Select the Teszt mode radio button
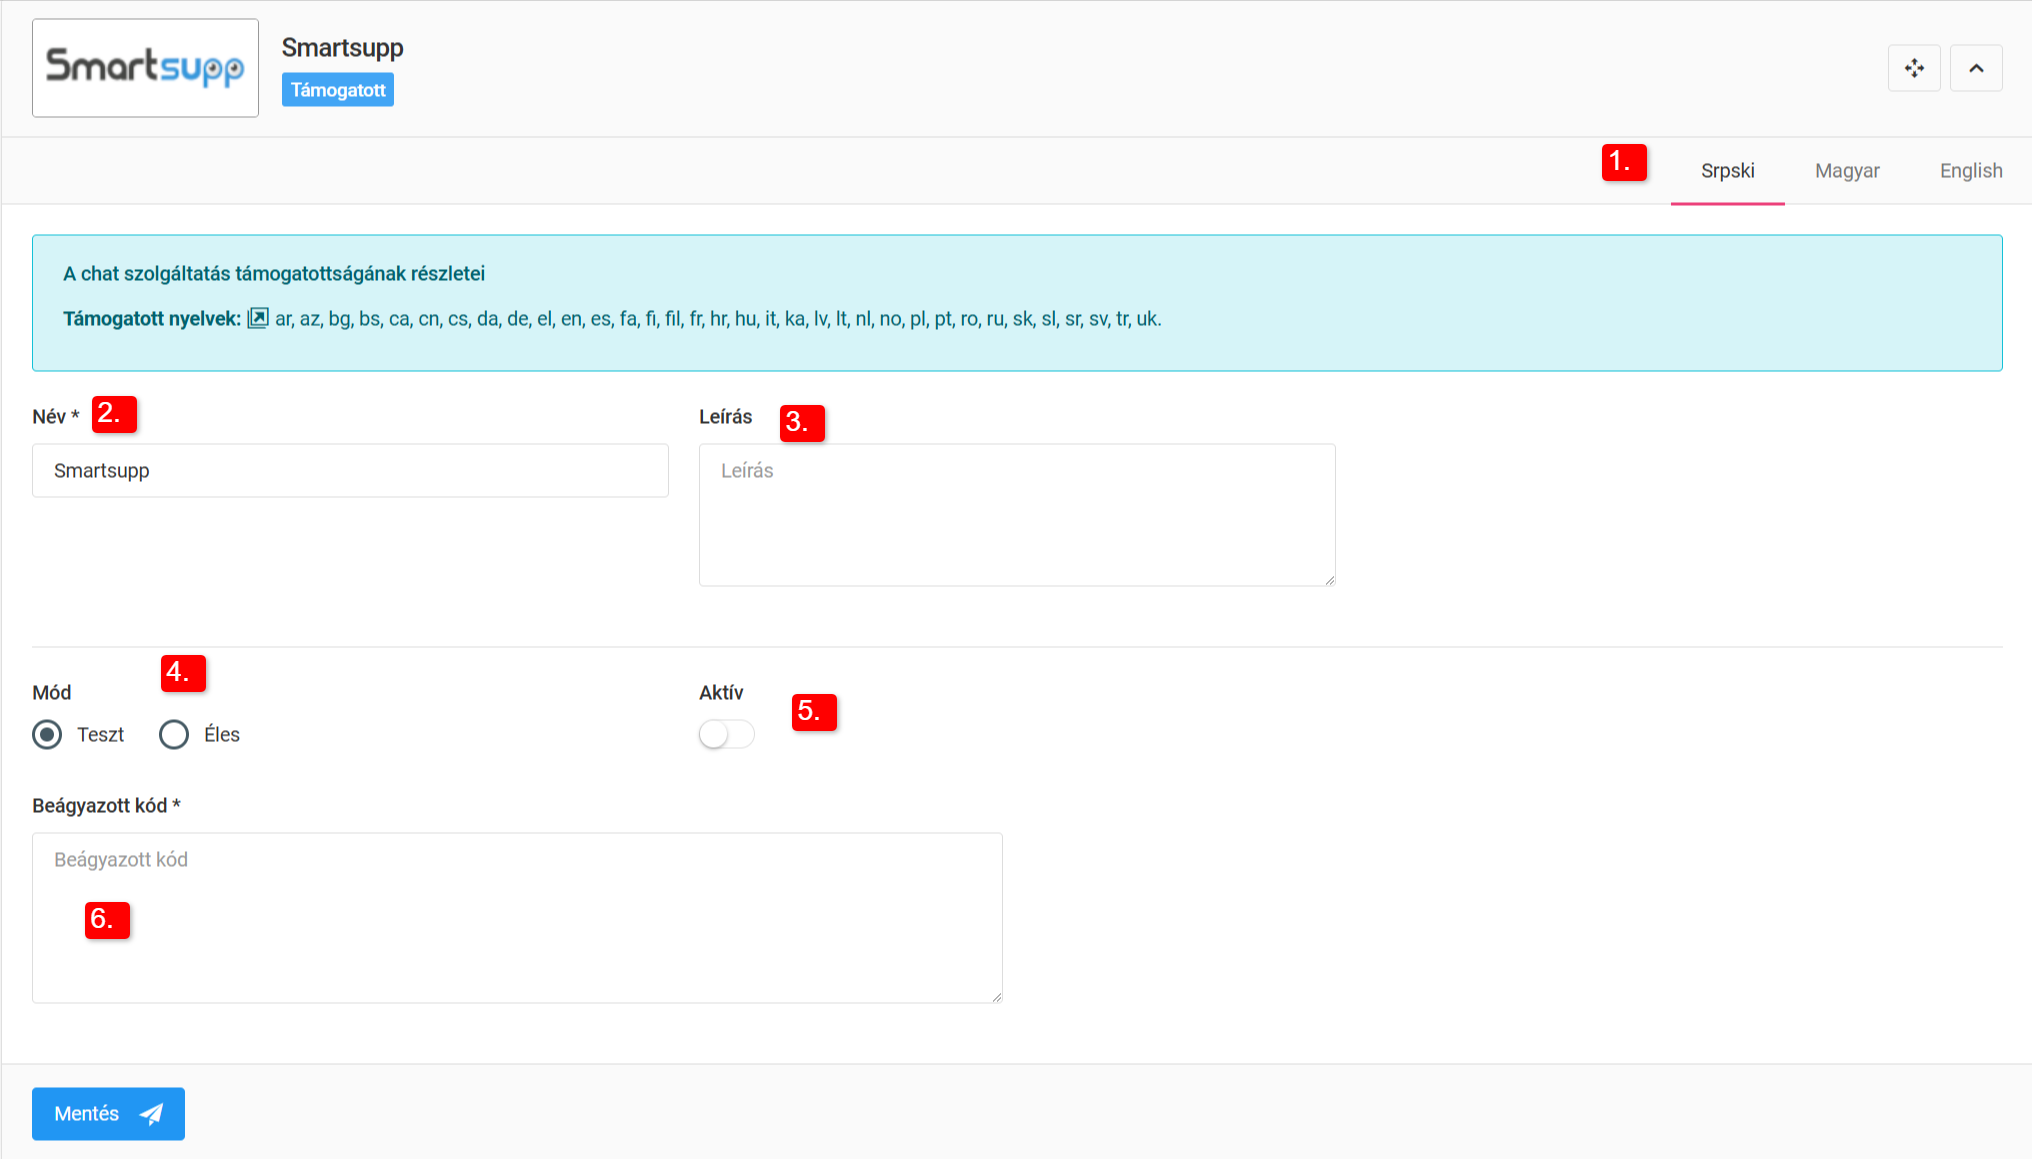Screen dimensions: 2032x1159 [47, 735]
